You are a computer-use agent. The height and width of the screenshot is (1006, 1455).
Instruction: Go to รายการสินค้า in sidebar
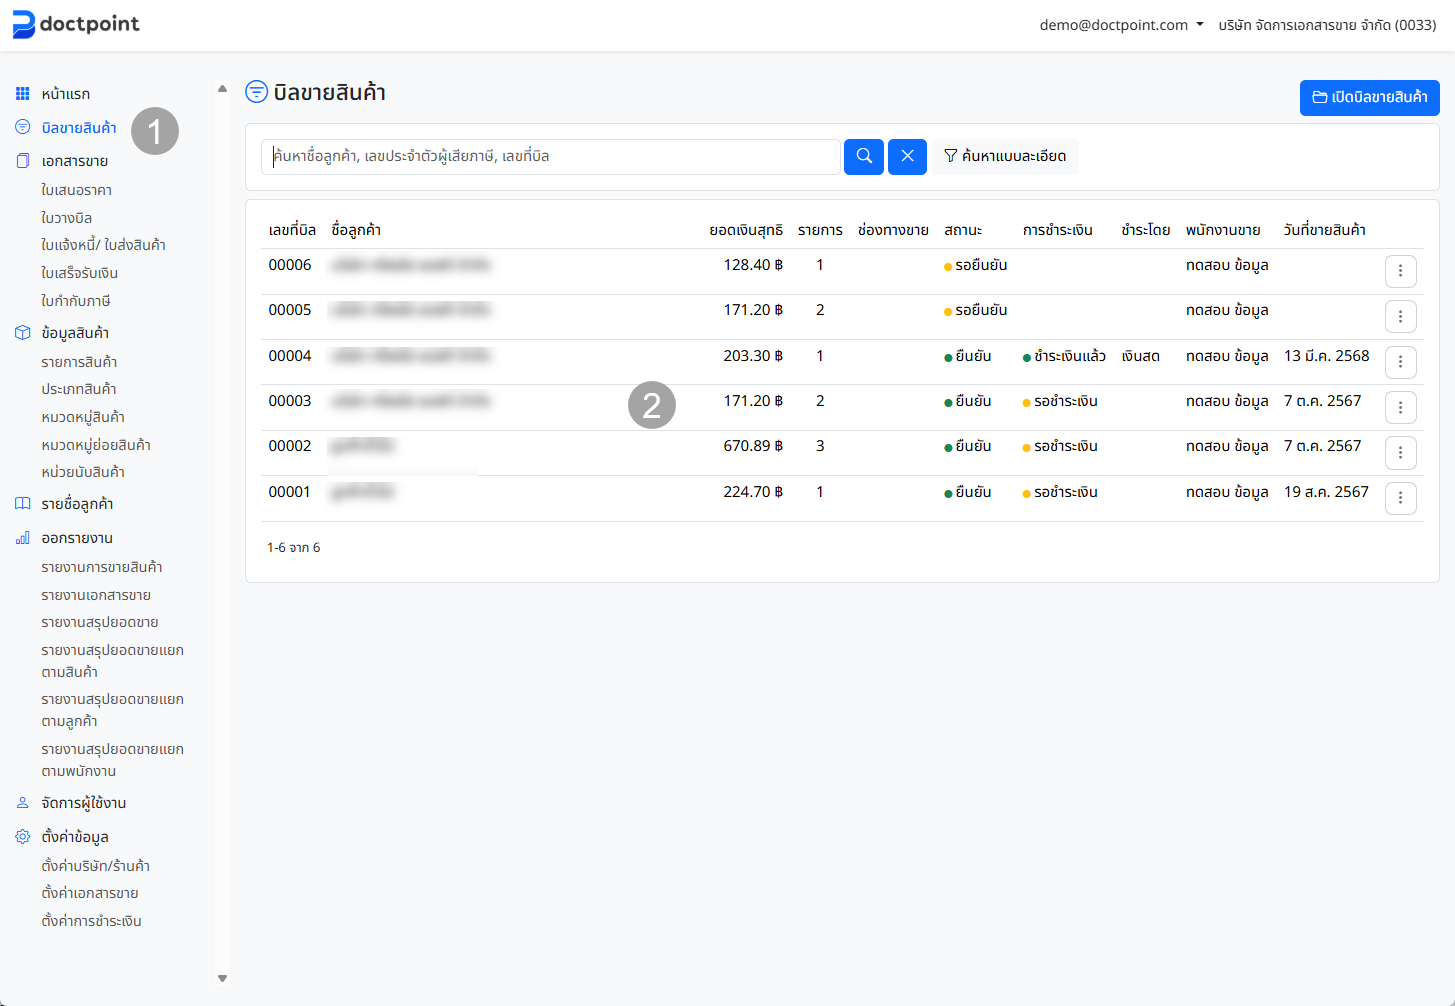[x=79, y=362]
